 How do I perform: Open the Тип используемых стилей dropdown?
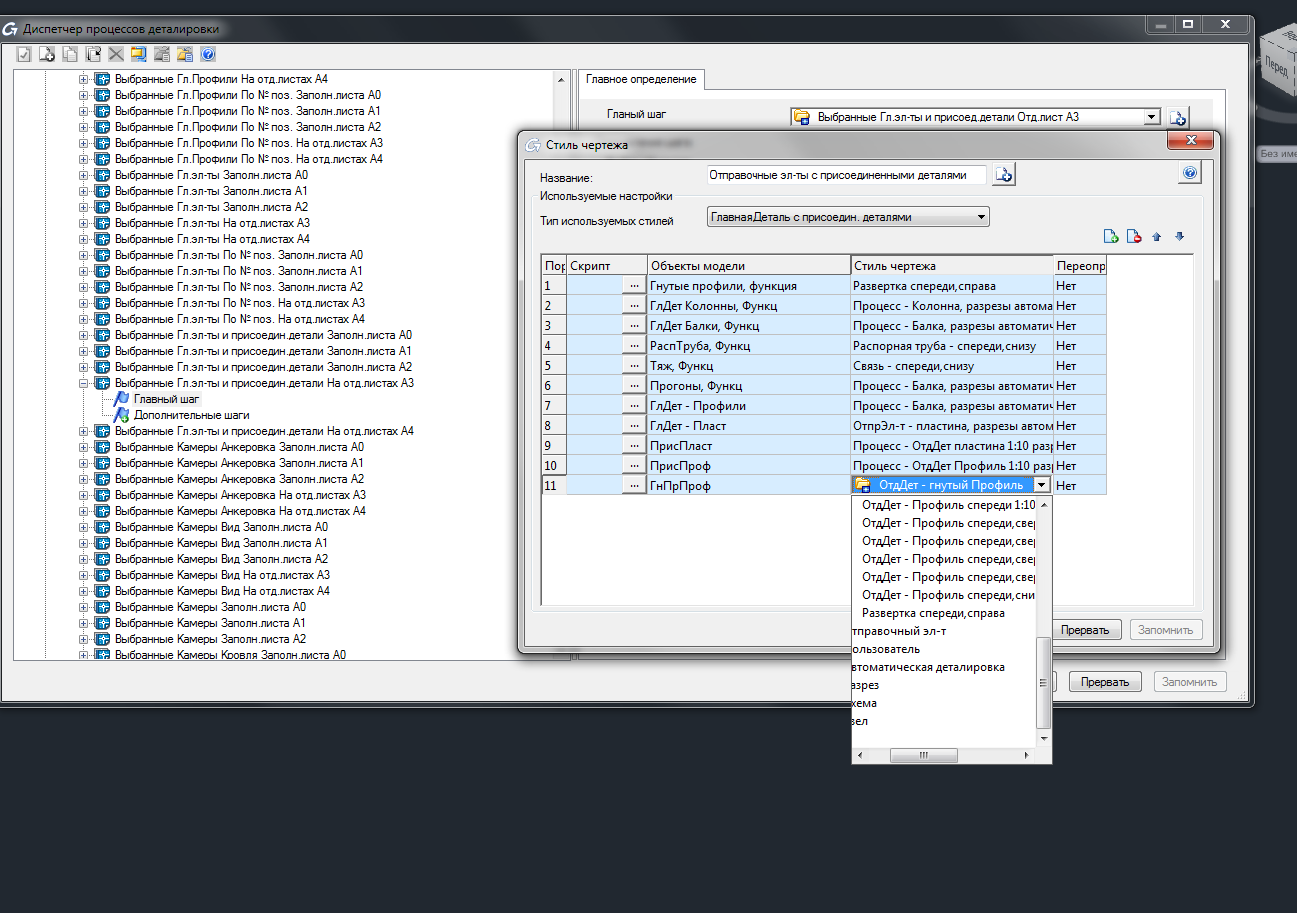coord(981,216)
